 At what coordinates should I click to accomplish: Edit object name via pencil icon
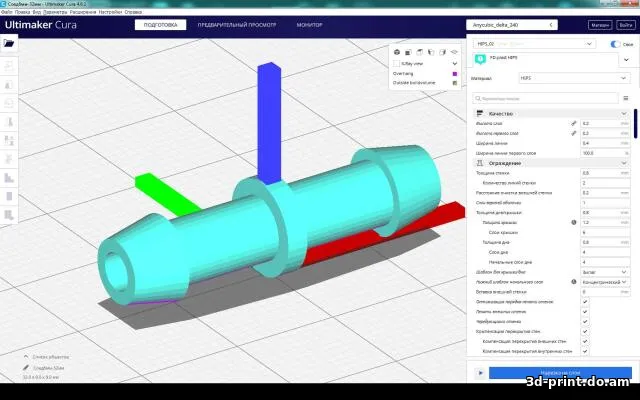click(26, 368)
